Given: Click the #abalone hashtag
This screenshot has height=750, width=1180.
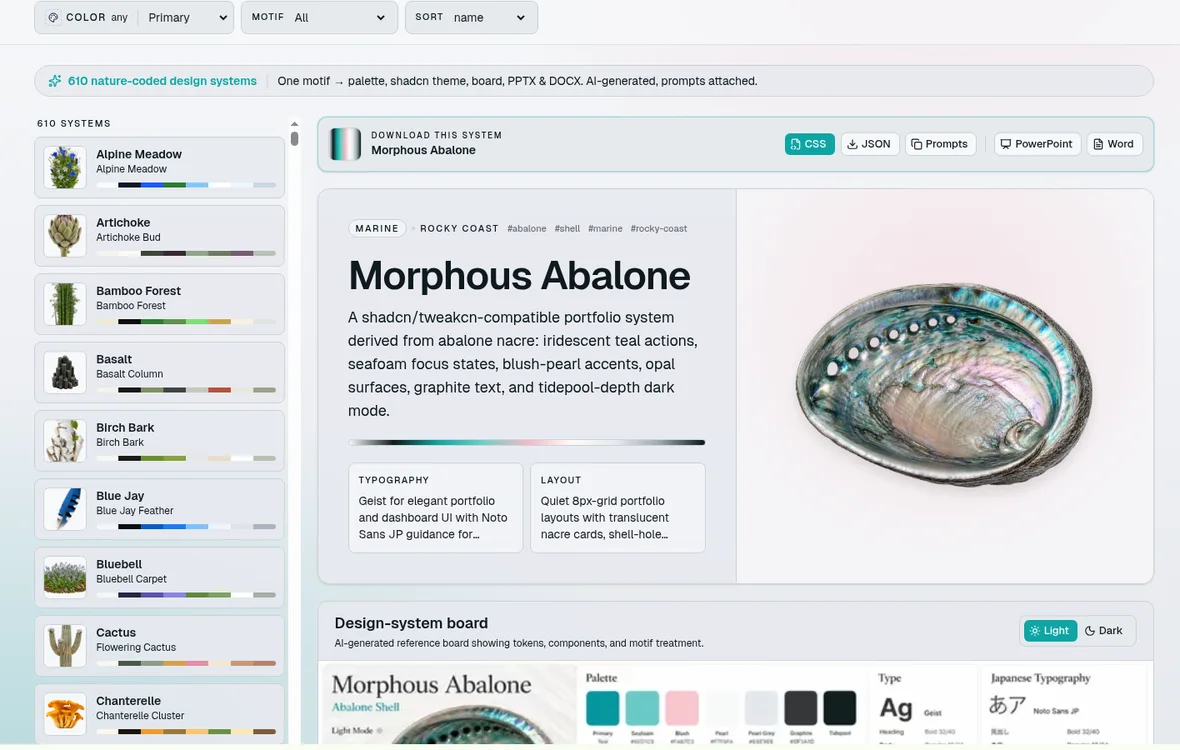Looking at the screenshot, I should point(527,229).
